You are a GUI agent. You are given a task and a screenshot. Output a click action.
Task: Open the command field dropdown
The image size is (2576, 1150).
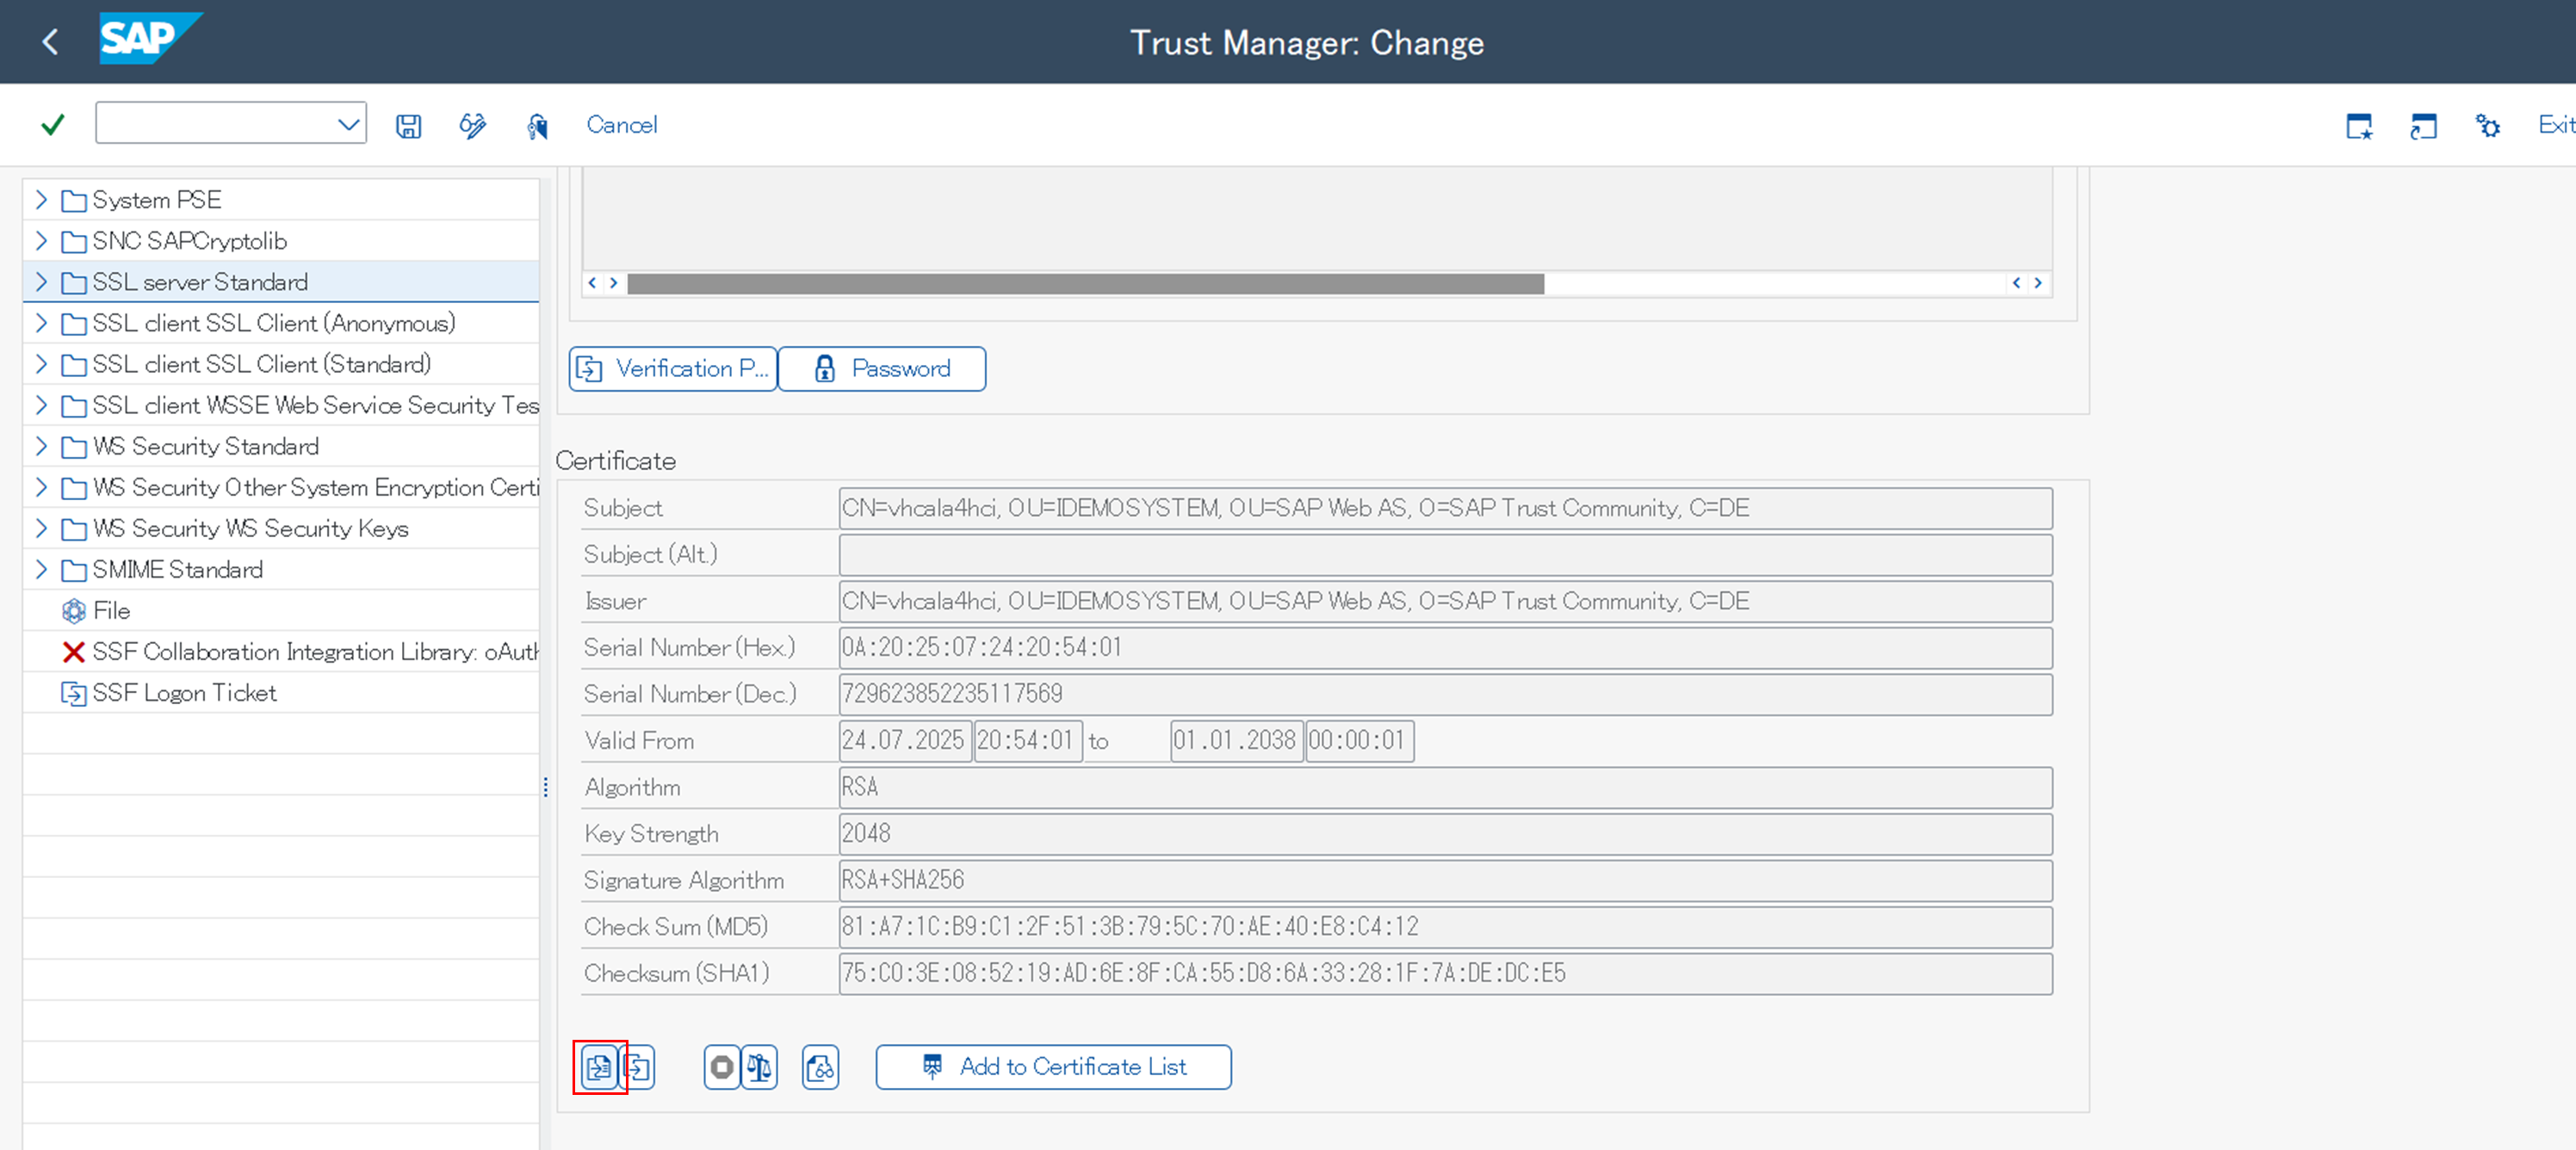[x=348, y=125]
